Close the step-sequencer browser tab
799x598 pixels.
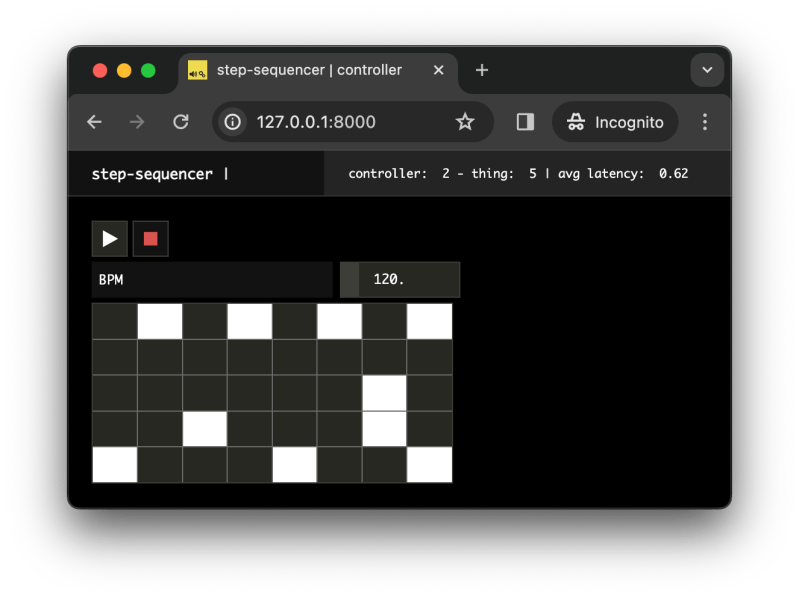tap(438, 70)
